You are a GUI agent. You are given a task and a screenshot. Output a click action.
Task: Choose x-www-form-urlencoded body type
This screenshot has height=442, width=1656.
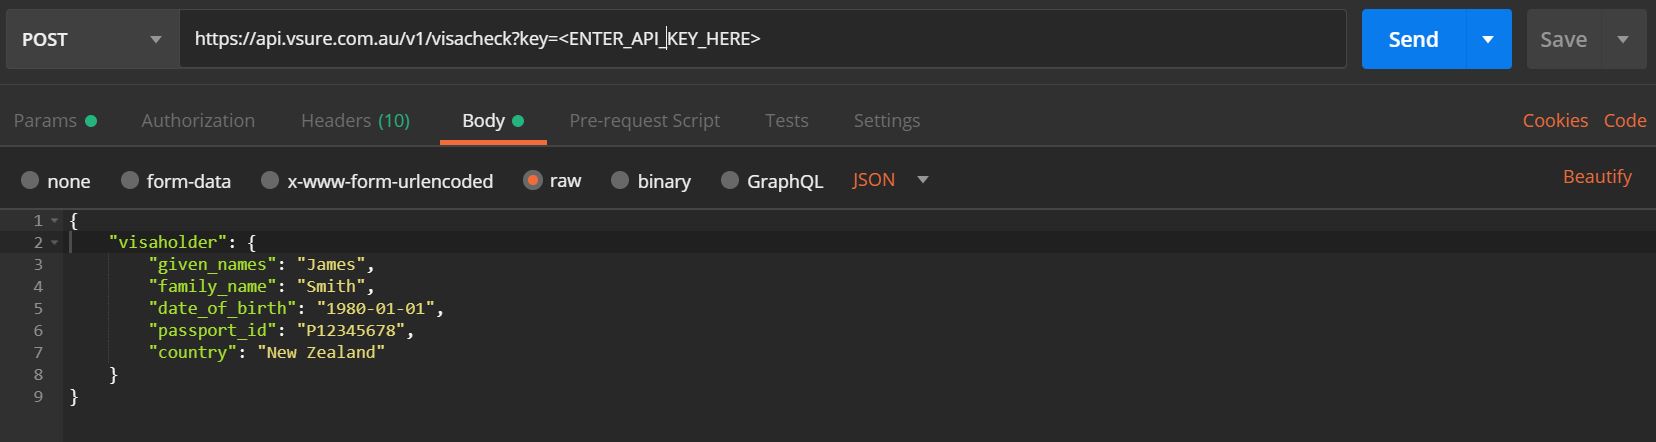(x=270, y=181)
